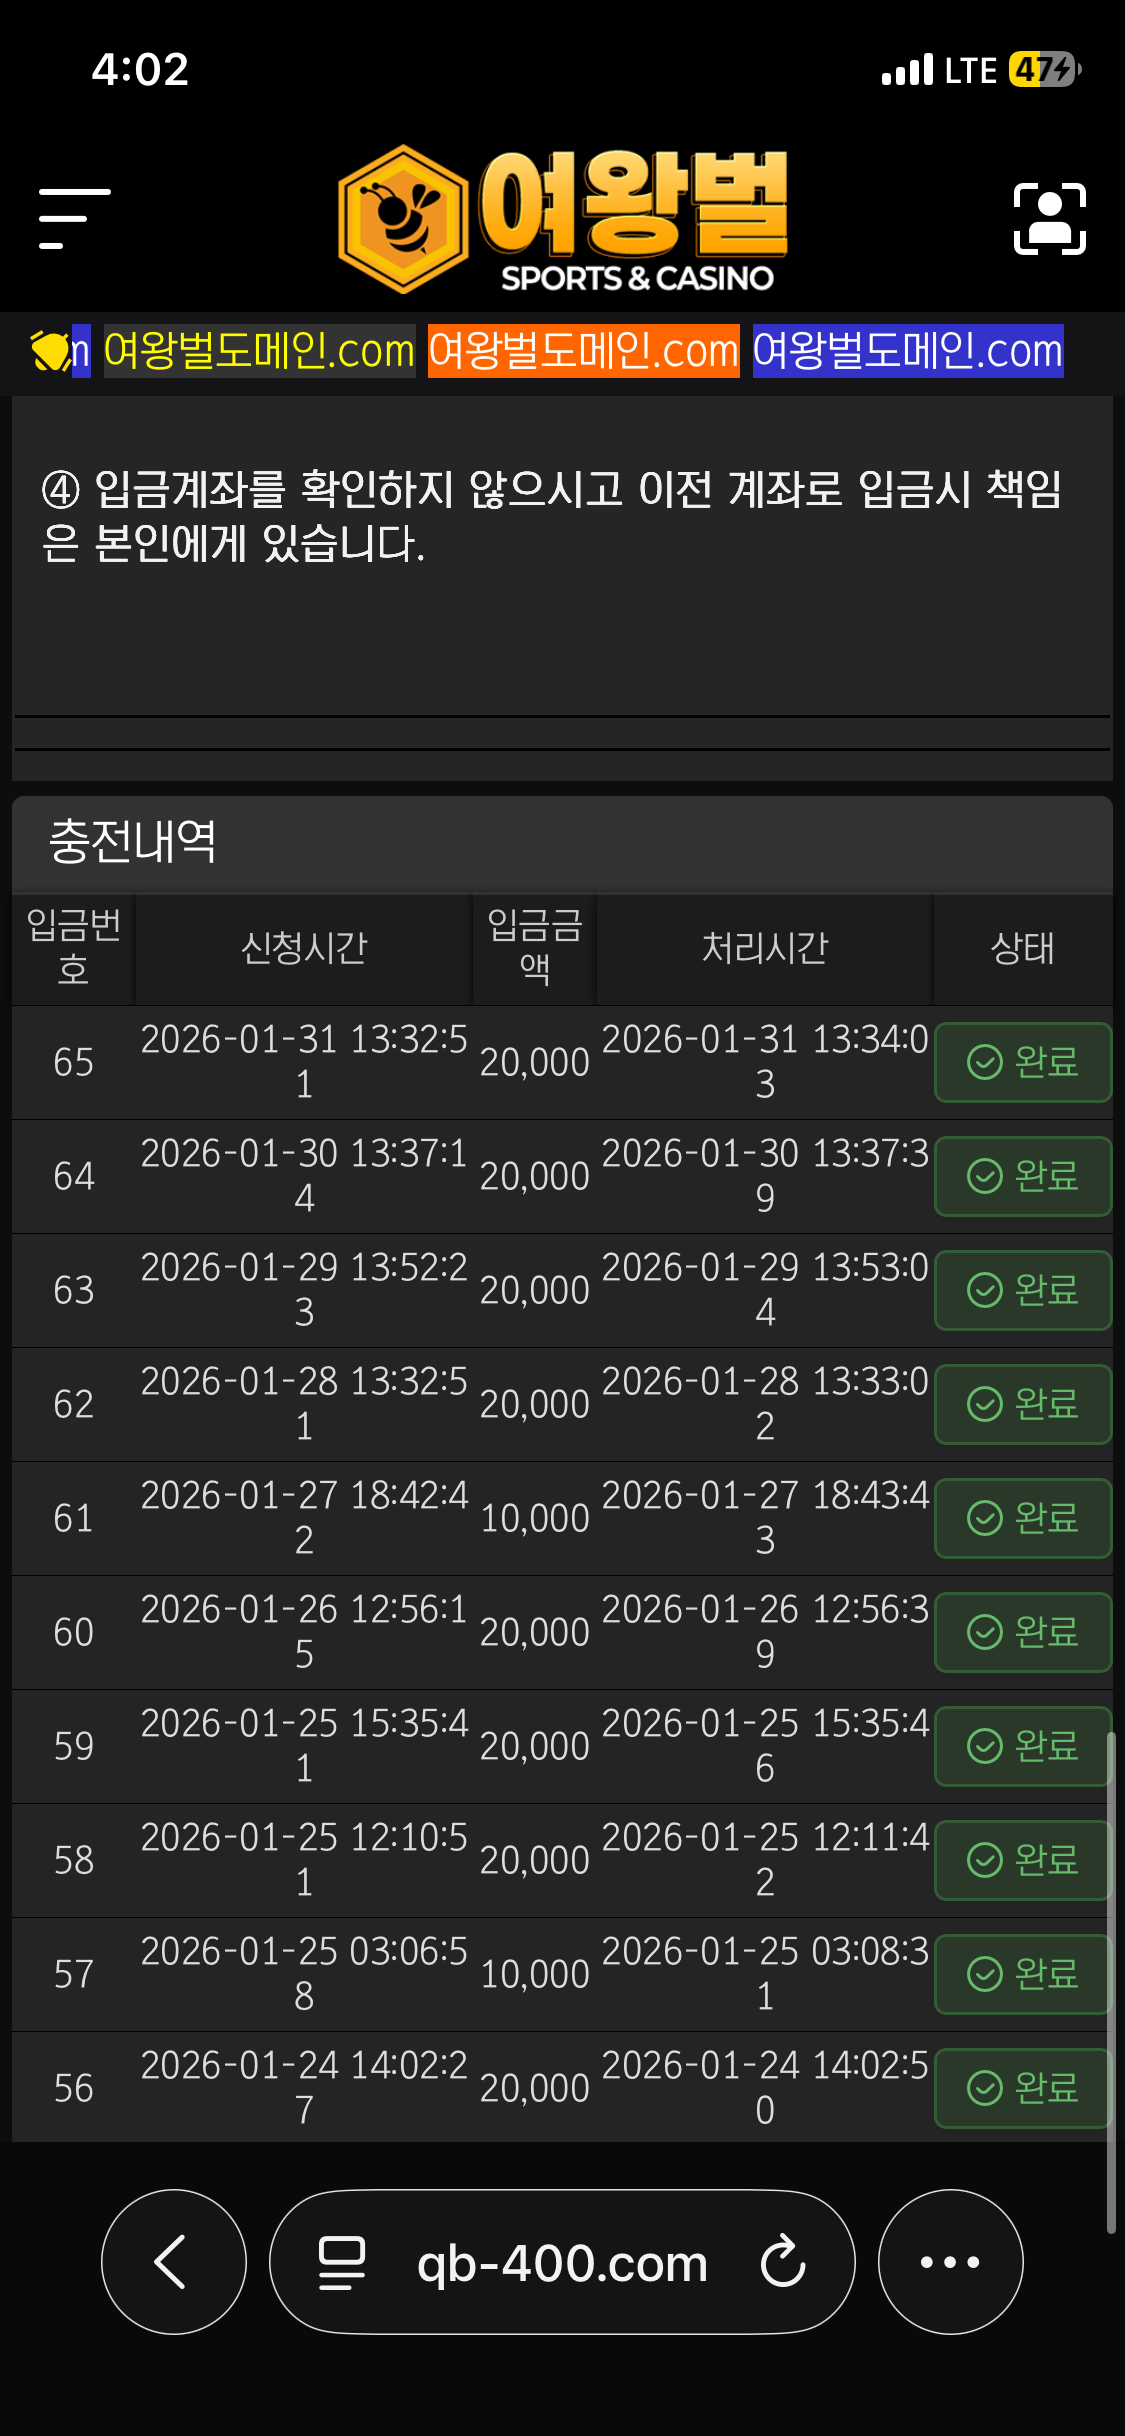Tap the user profile icon
Screen dimensions: 1125x2436
tap(1049, 219)
